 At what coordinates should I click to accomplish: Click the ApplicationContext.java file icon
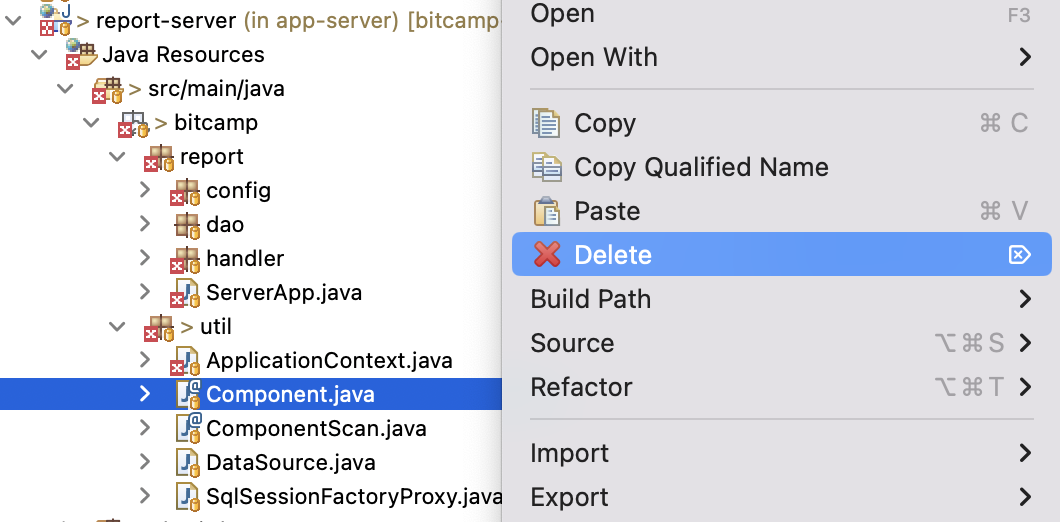pyautogui.click(x=185, y=360)
